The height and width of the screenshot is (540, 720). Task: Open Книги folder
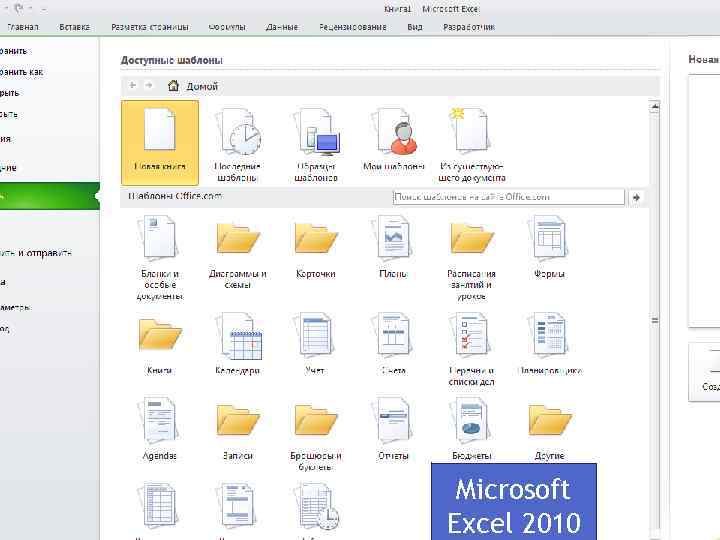160,345
